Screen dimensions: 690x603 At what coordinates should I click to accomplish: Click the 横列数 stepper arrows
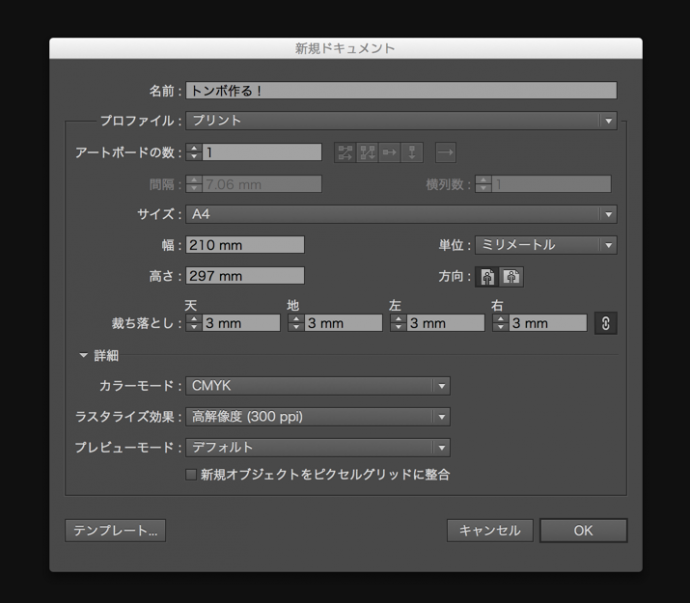click(x=483, y=184)
